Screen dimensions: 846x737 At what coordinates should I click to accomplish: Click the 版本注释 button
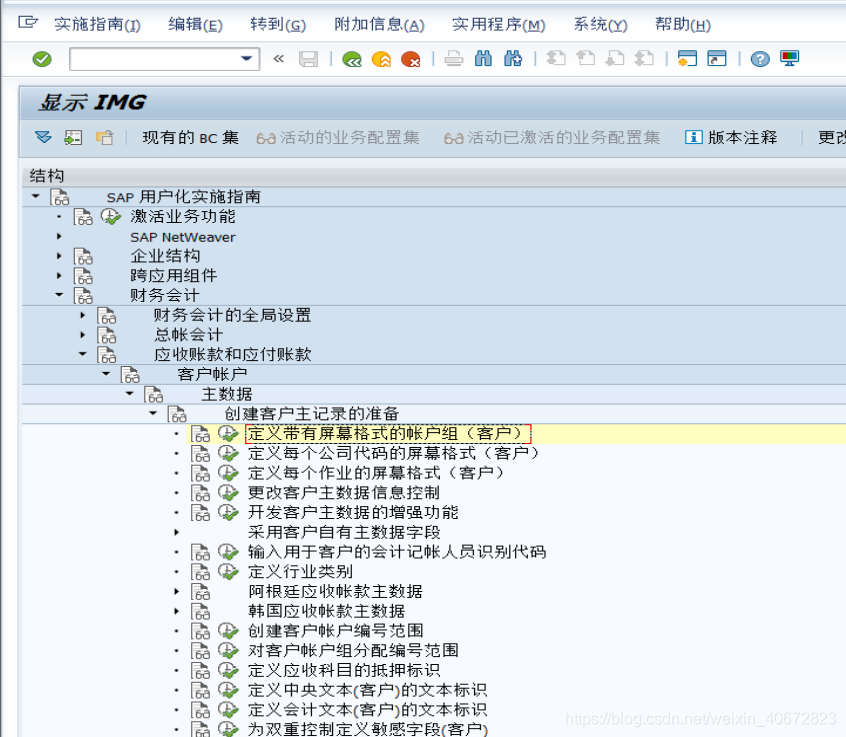click(731, 138)
